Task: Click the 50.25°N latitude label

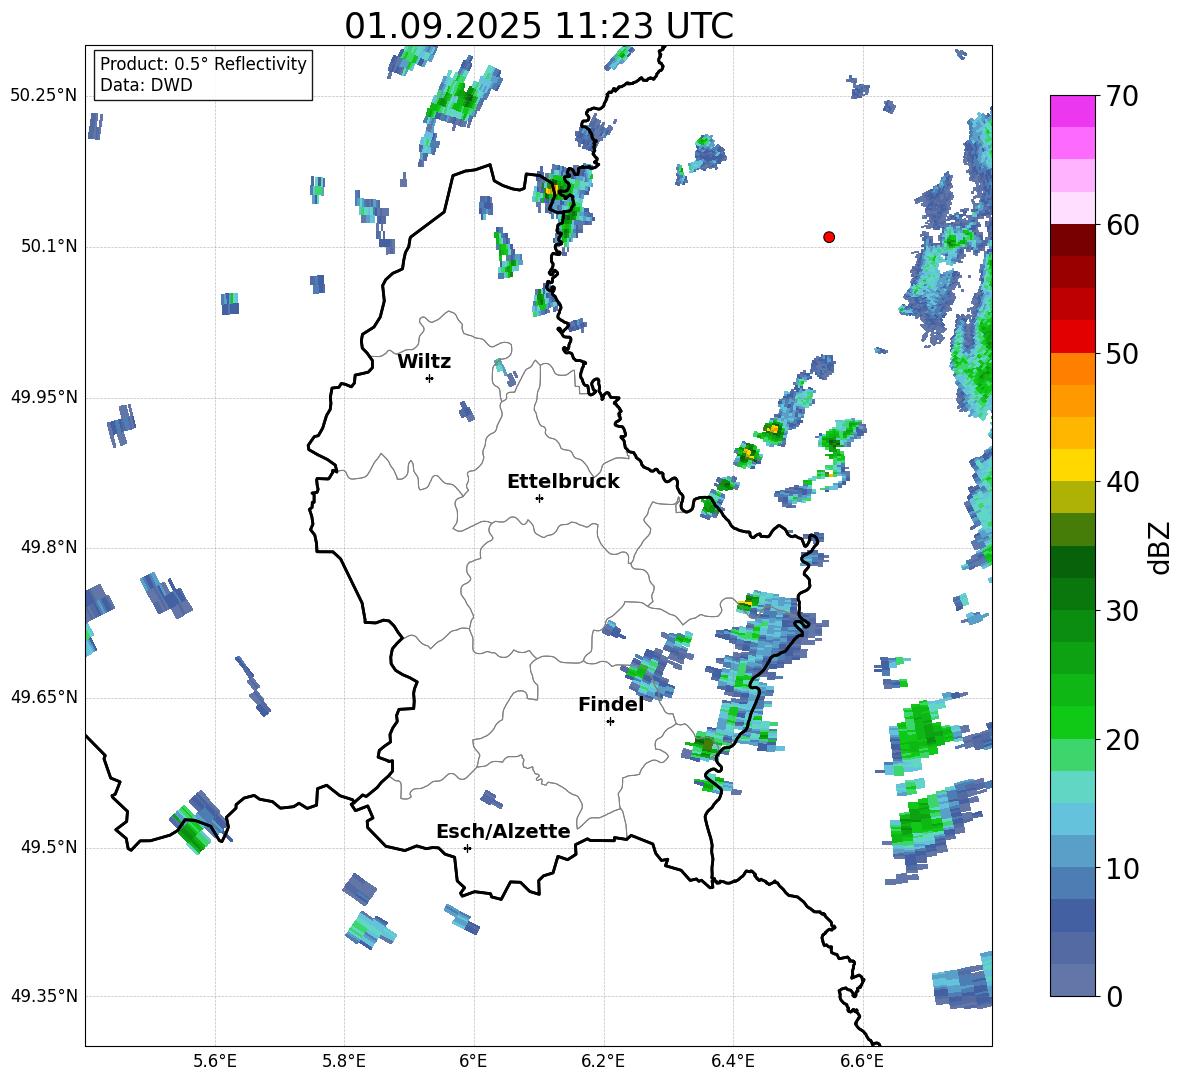Action: point(44,96)
